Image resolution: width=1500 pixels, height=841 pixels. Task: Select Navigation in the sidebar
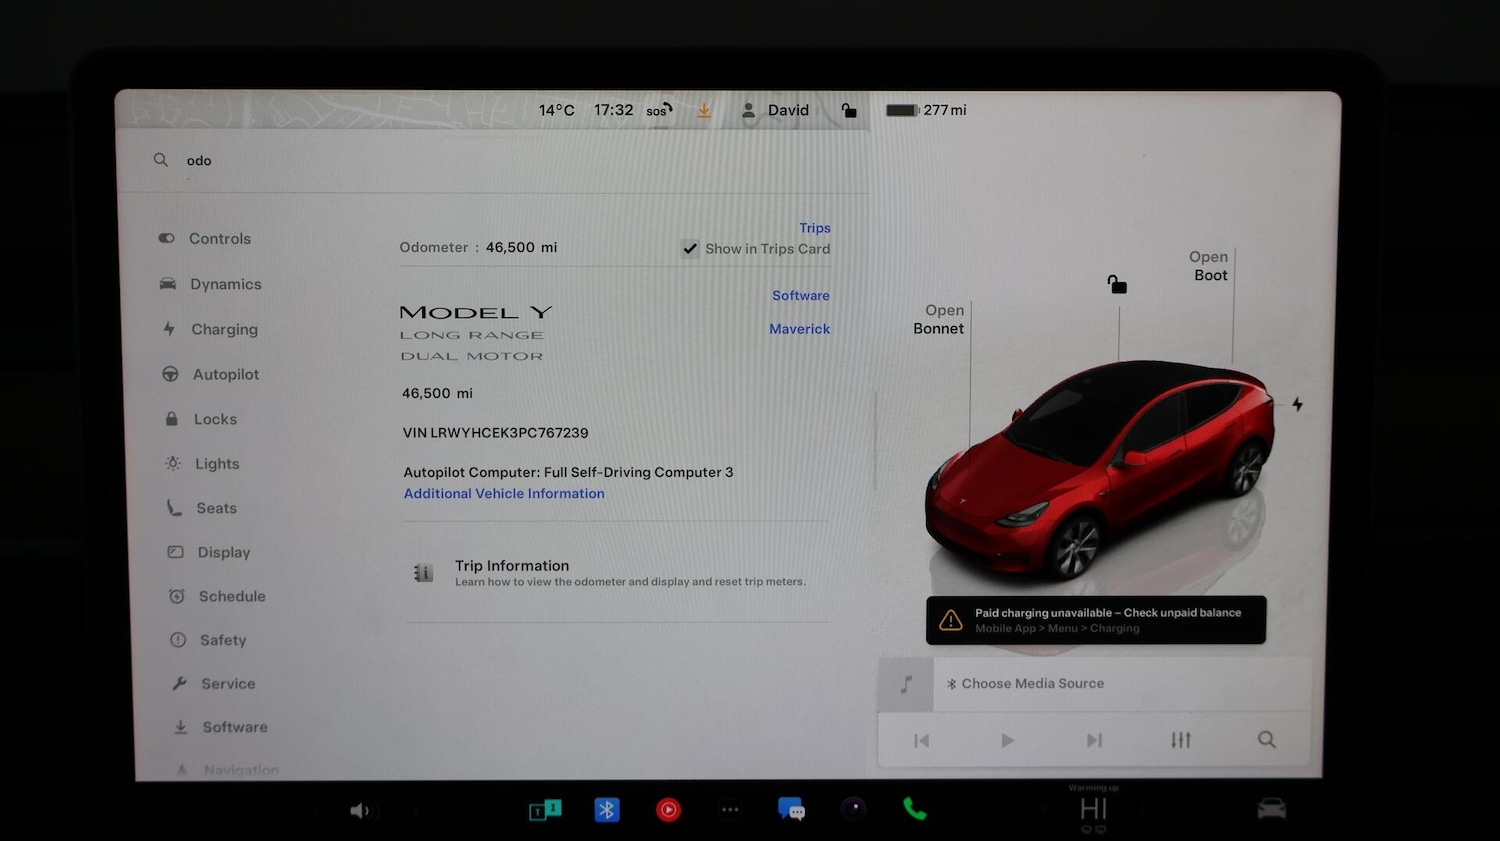(x=228, y=770)
